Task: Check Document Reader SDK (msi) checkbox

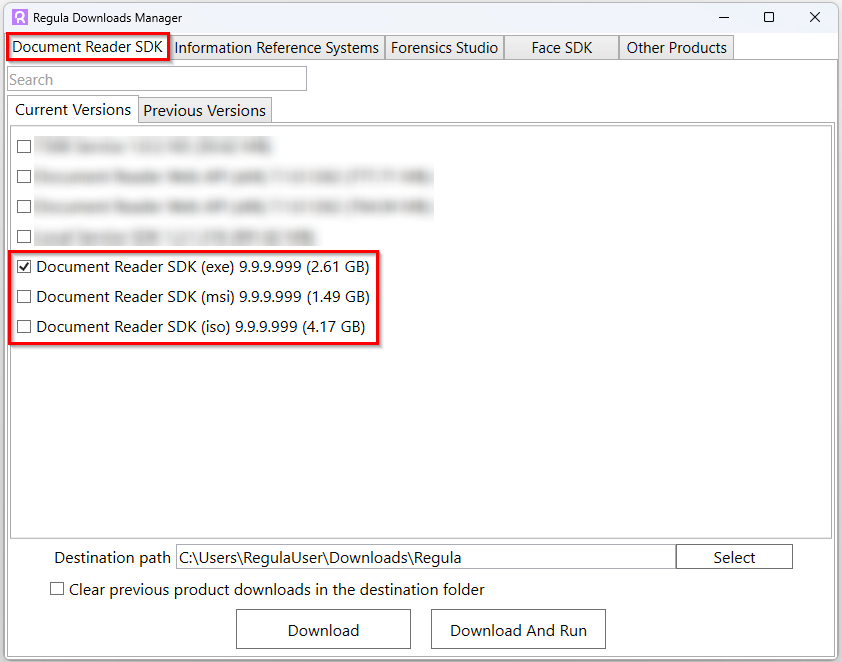Action: click(24, 296)
